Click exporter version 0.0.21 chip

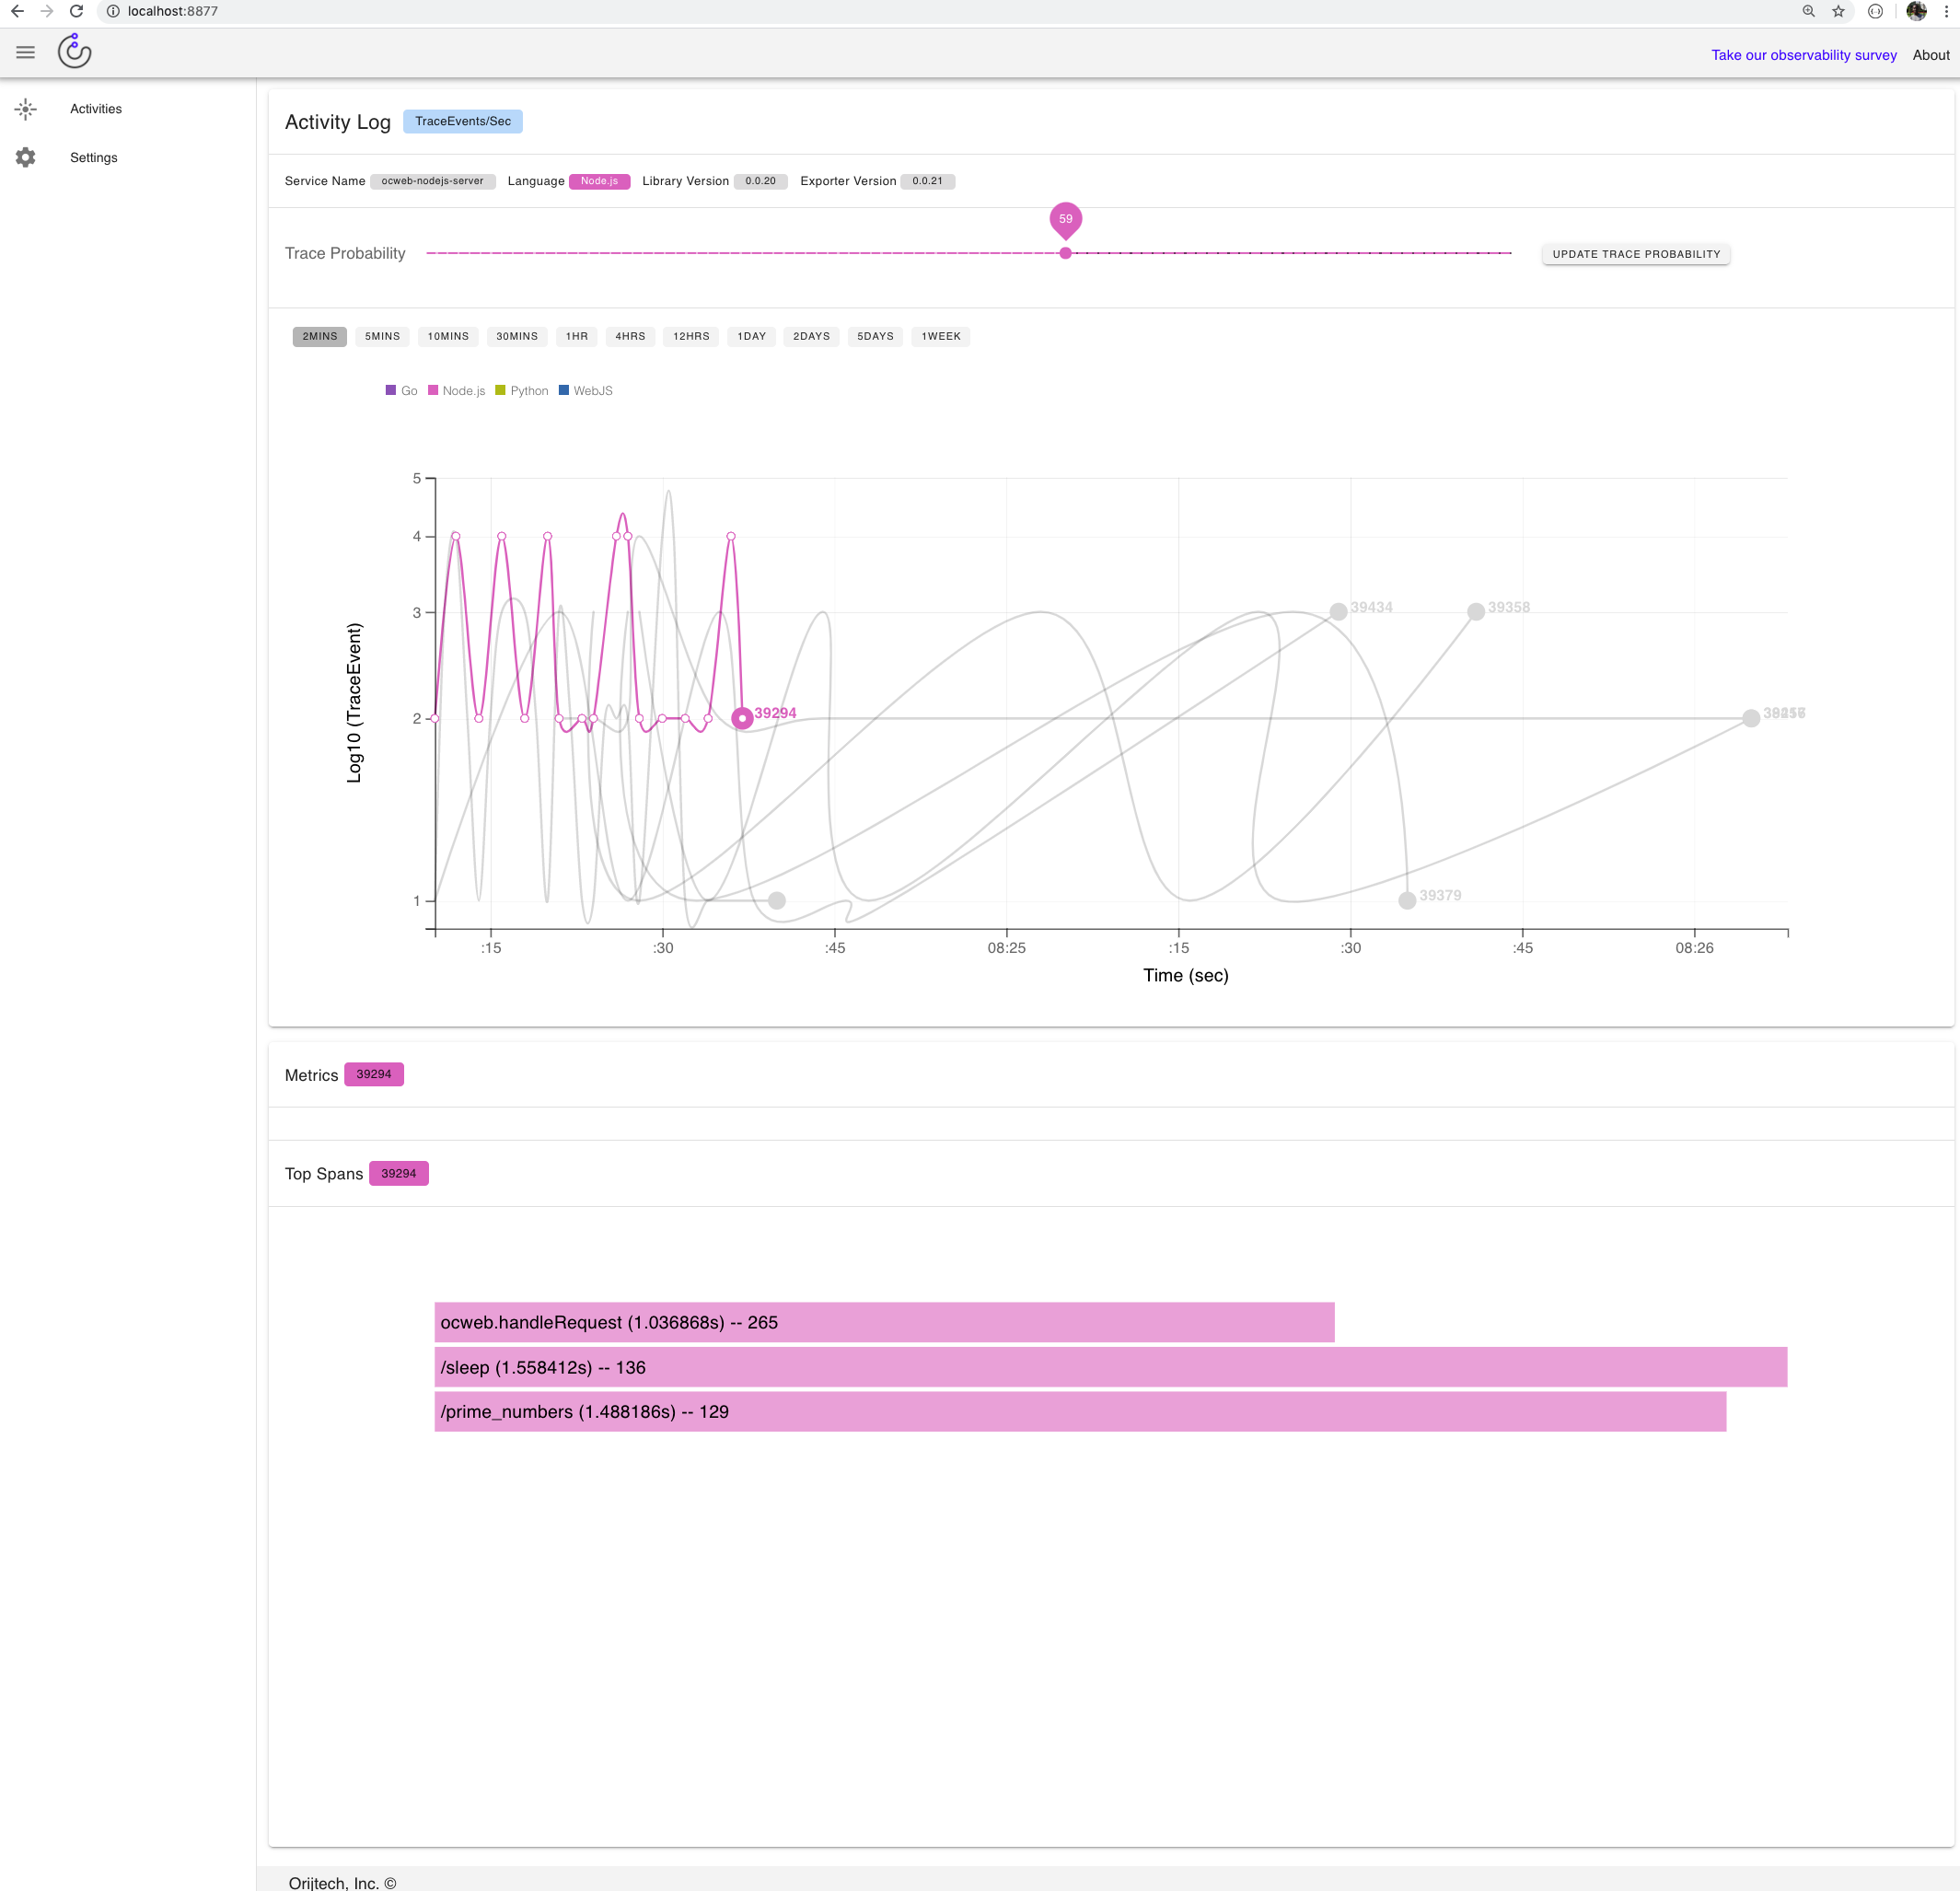pyautogui.click(x=927, y=181)
